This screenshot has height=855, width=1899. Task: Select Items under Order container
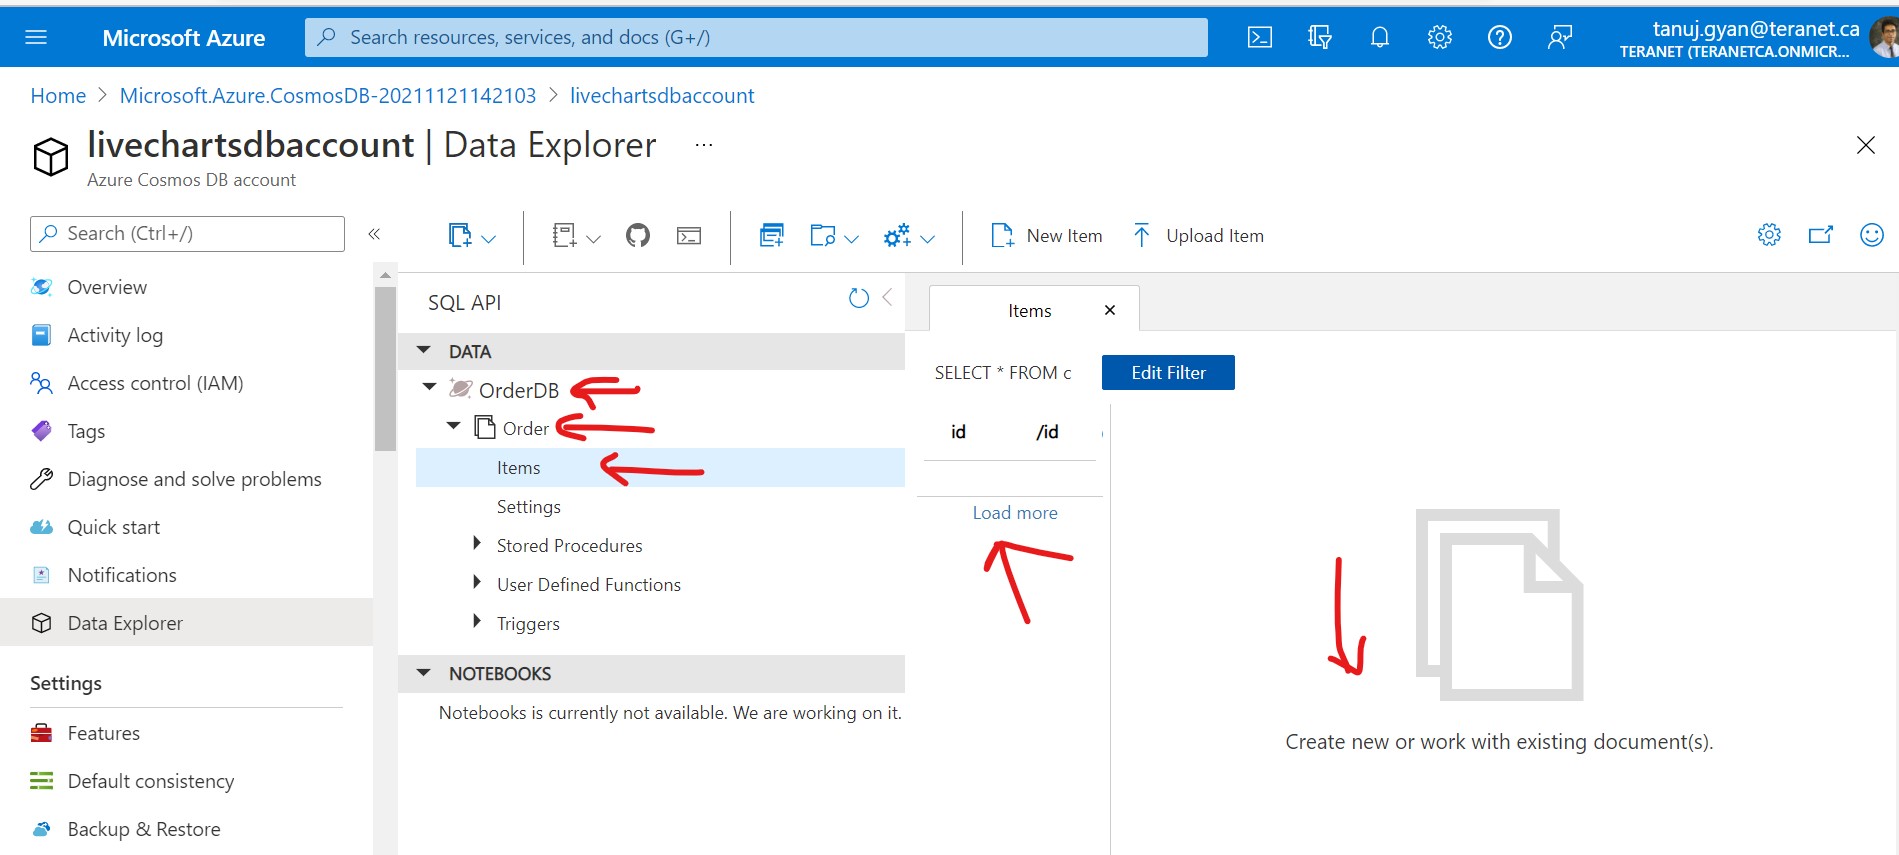[x=660, y=468]
